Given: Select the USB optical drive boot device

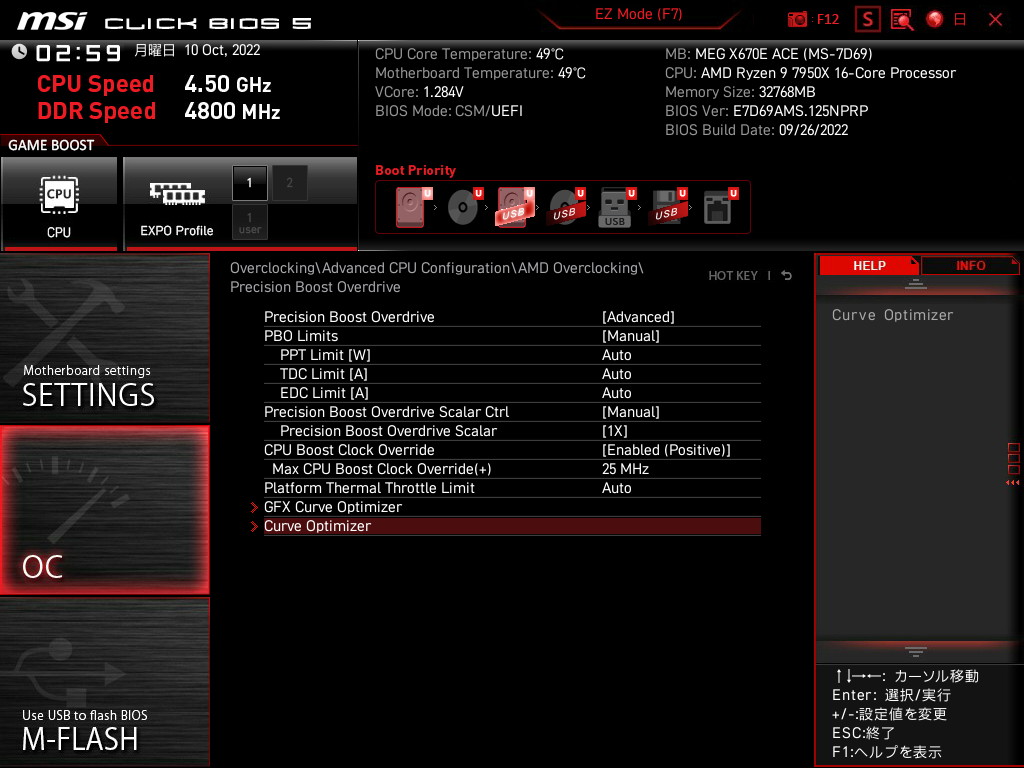Looking at the screenshot, I should click(x=566, y=207).
